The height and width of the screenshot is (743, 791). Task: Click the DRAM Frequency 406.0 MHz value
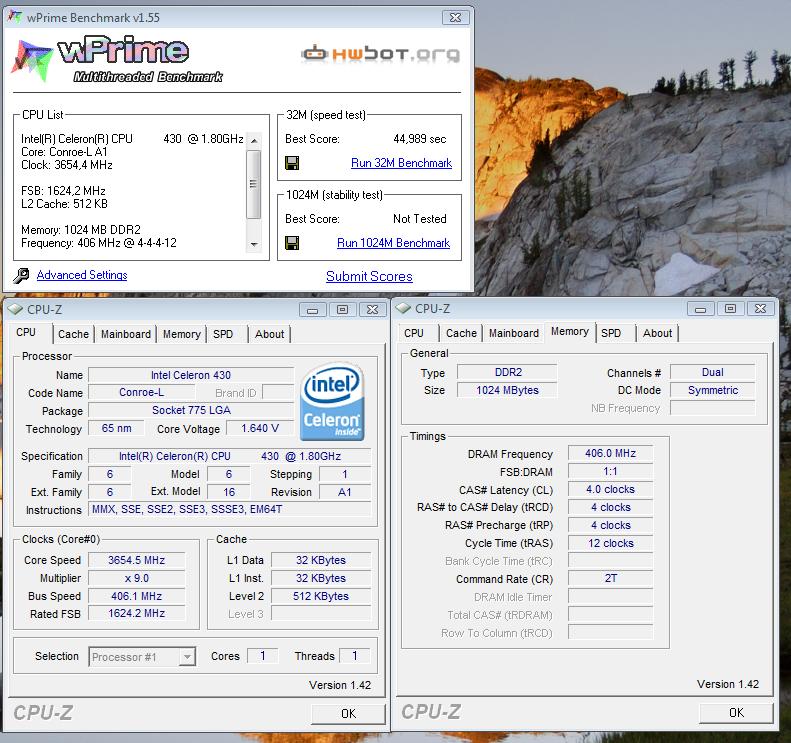point(610,453)
